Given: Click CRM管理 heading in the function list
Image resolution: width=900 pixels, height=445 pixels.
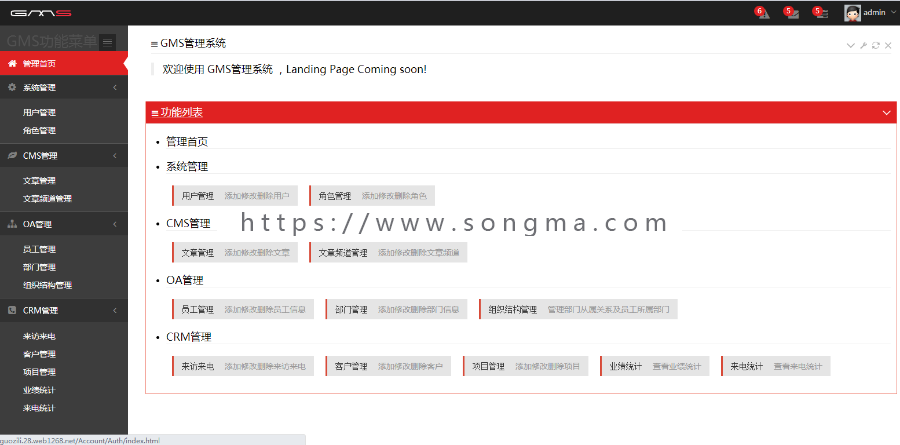Looking at the screenshot, I should (189, 337).
